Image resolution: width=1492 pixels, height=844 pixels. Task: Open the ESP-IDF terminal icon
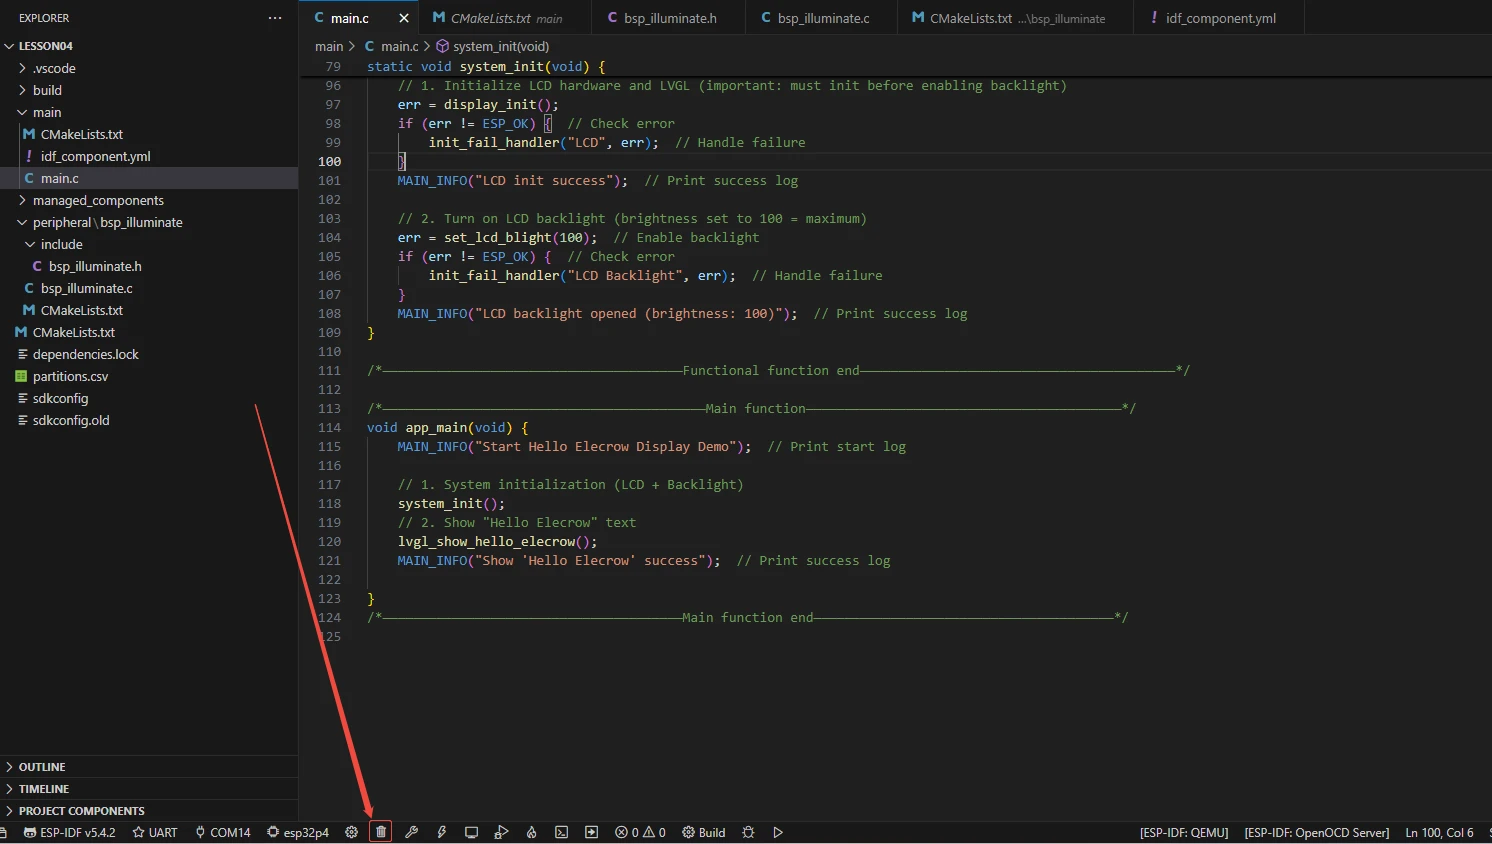tap(561, 832)
